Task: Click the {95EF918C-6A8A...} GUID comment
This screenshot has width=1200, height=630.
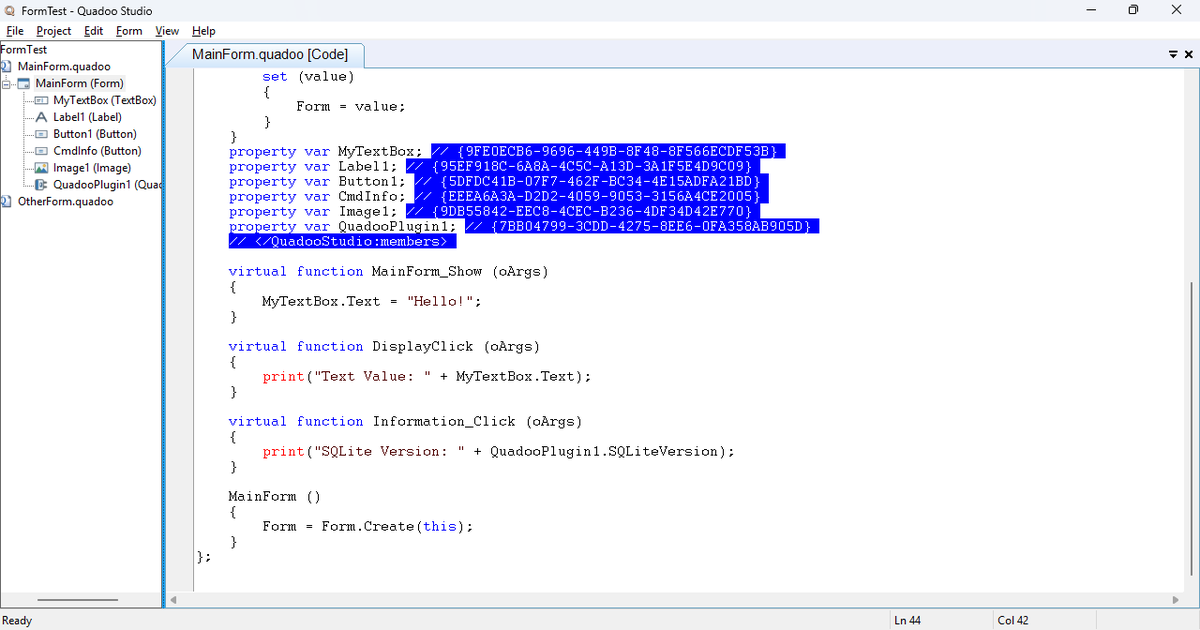Action: [x=582, y=166]
